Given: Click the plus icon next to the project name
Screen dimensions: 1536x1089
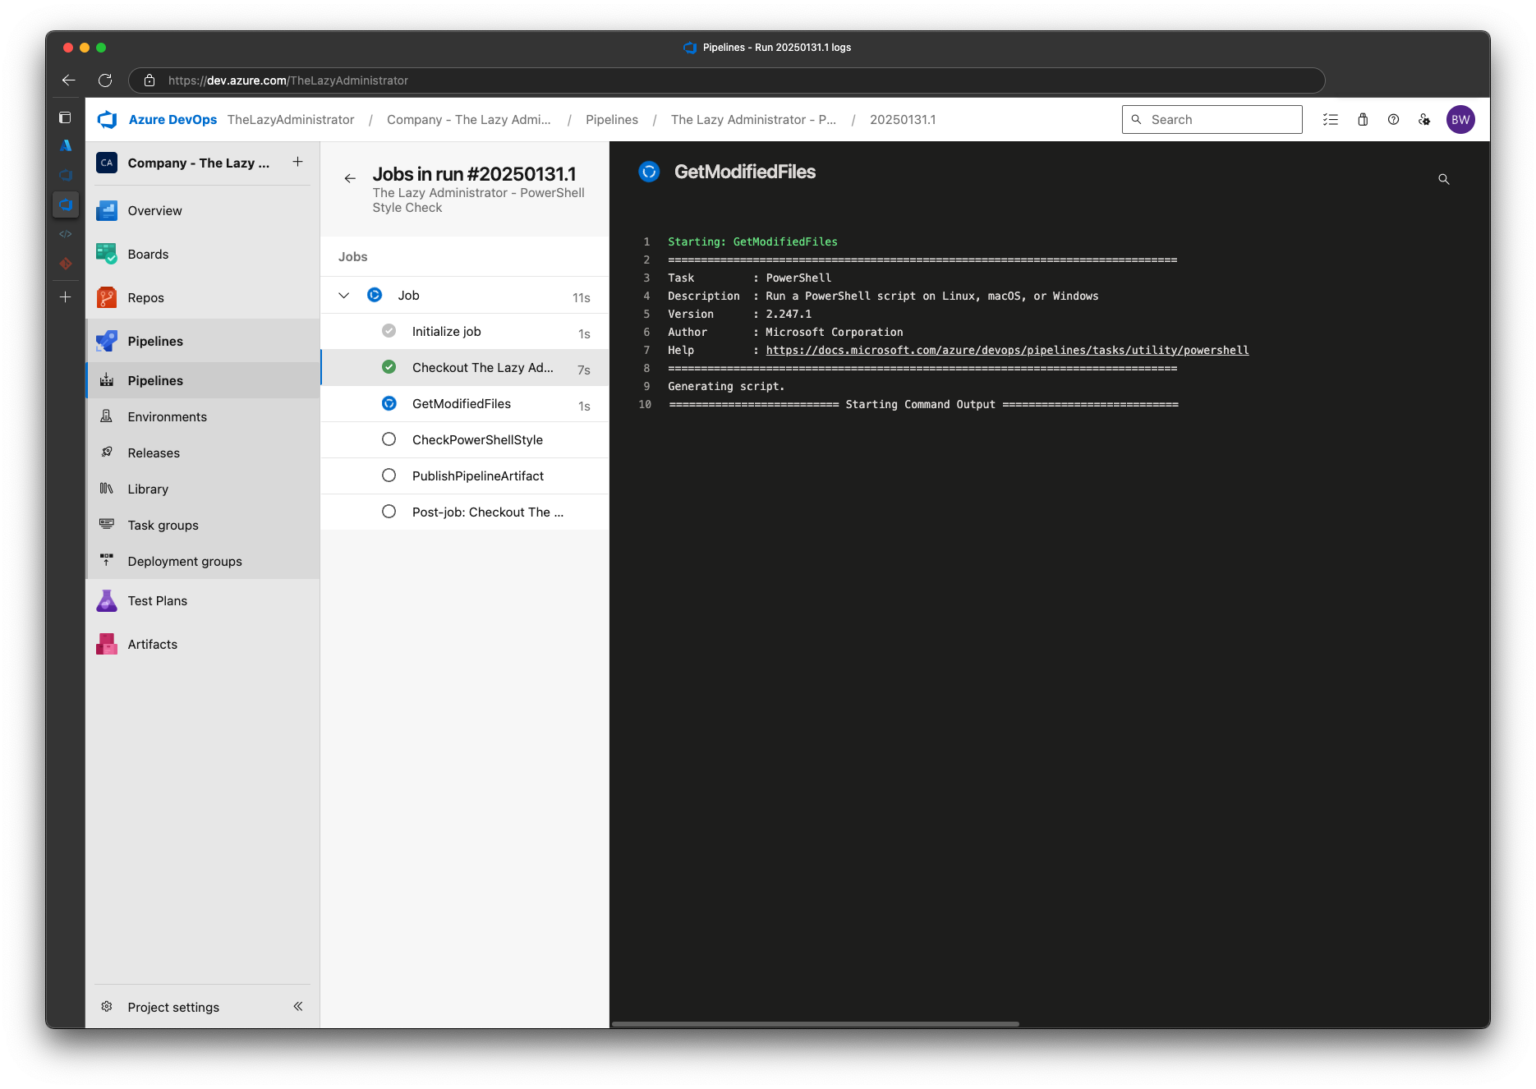Looking at the screenshot, I should pos(298,162).
